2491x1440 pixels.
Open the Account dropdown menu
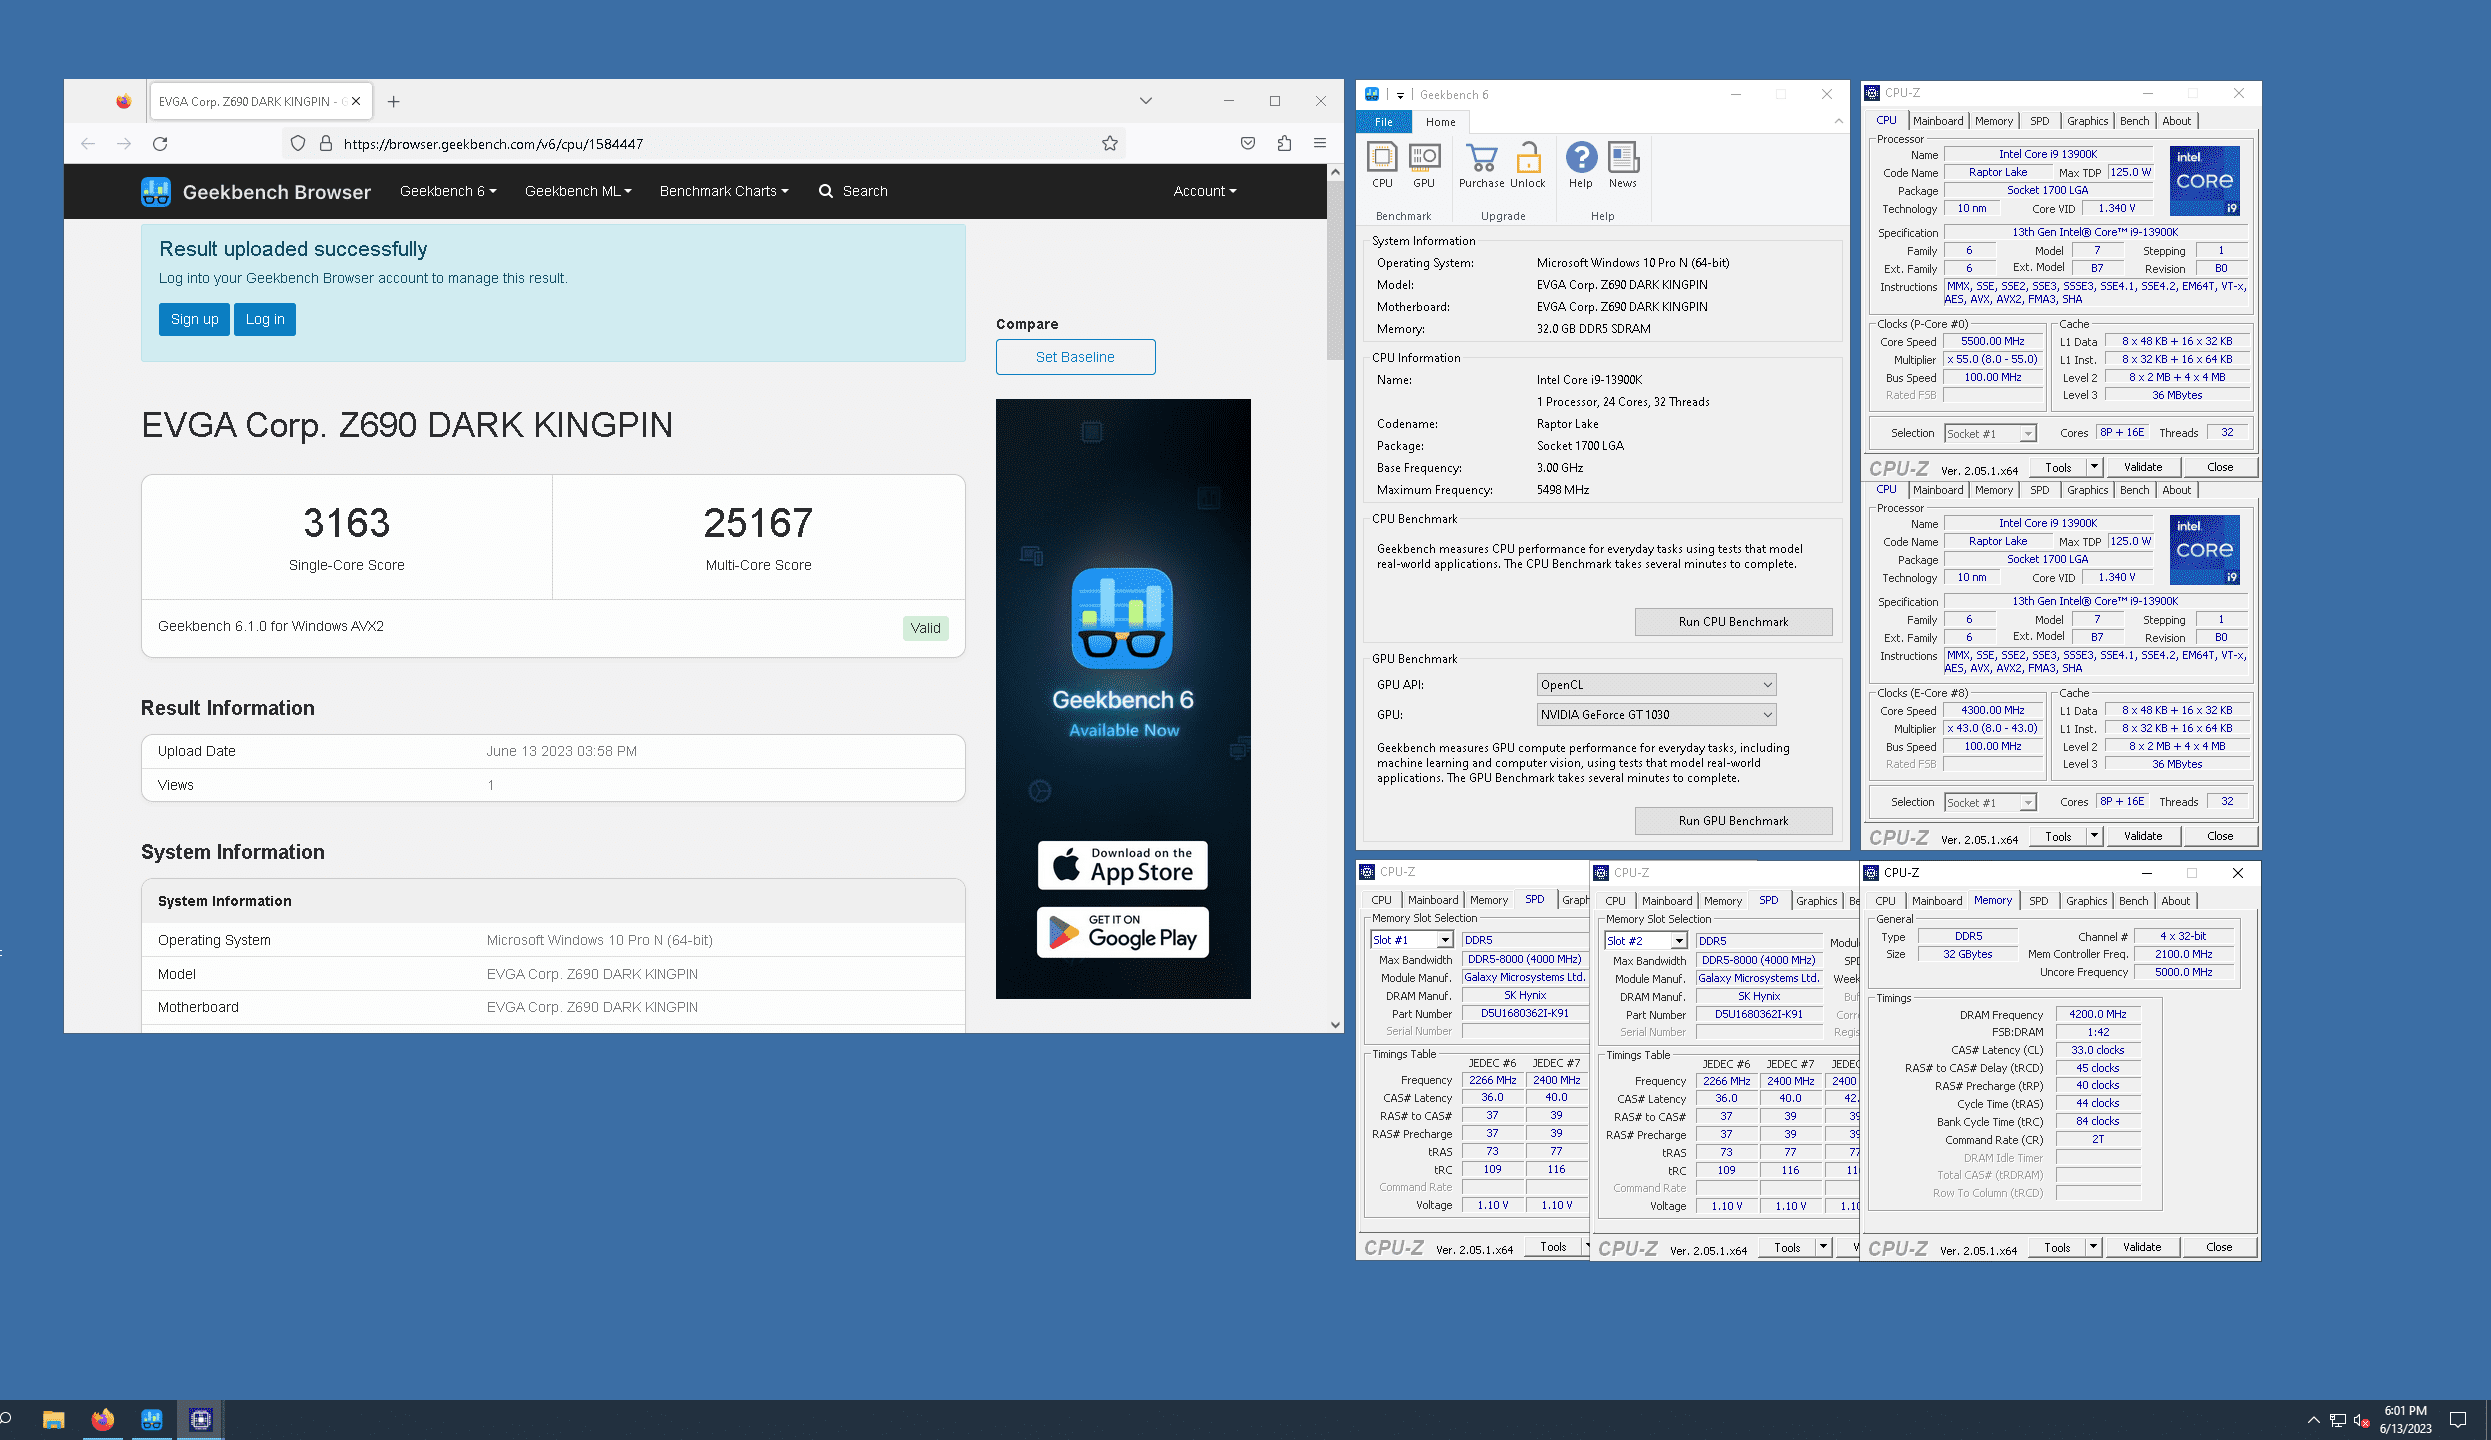click(x=1205, y=191)
